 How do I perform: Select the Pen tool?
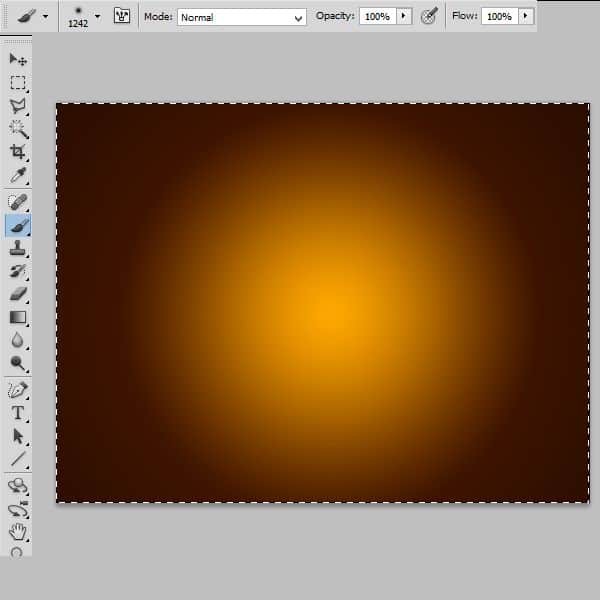point(18,390)
